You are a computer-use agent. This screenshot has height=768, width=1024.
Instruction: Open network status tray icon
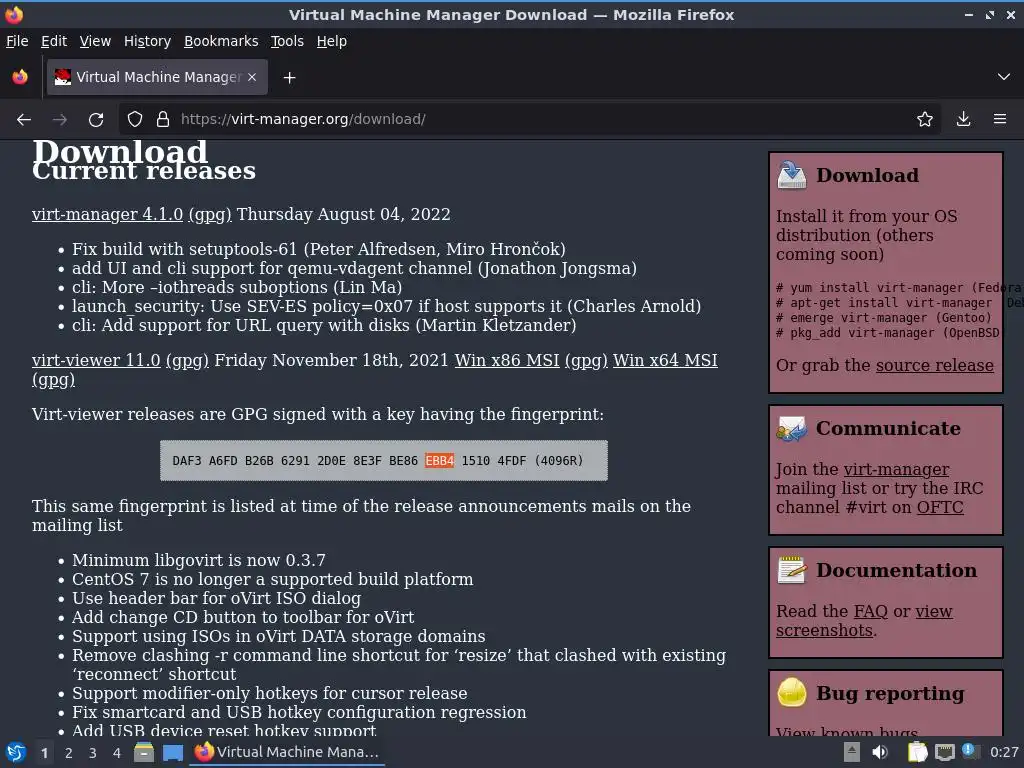pyautogui.click(x=944, y=752)
